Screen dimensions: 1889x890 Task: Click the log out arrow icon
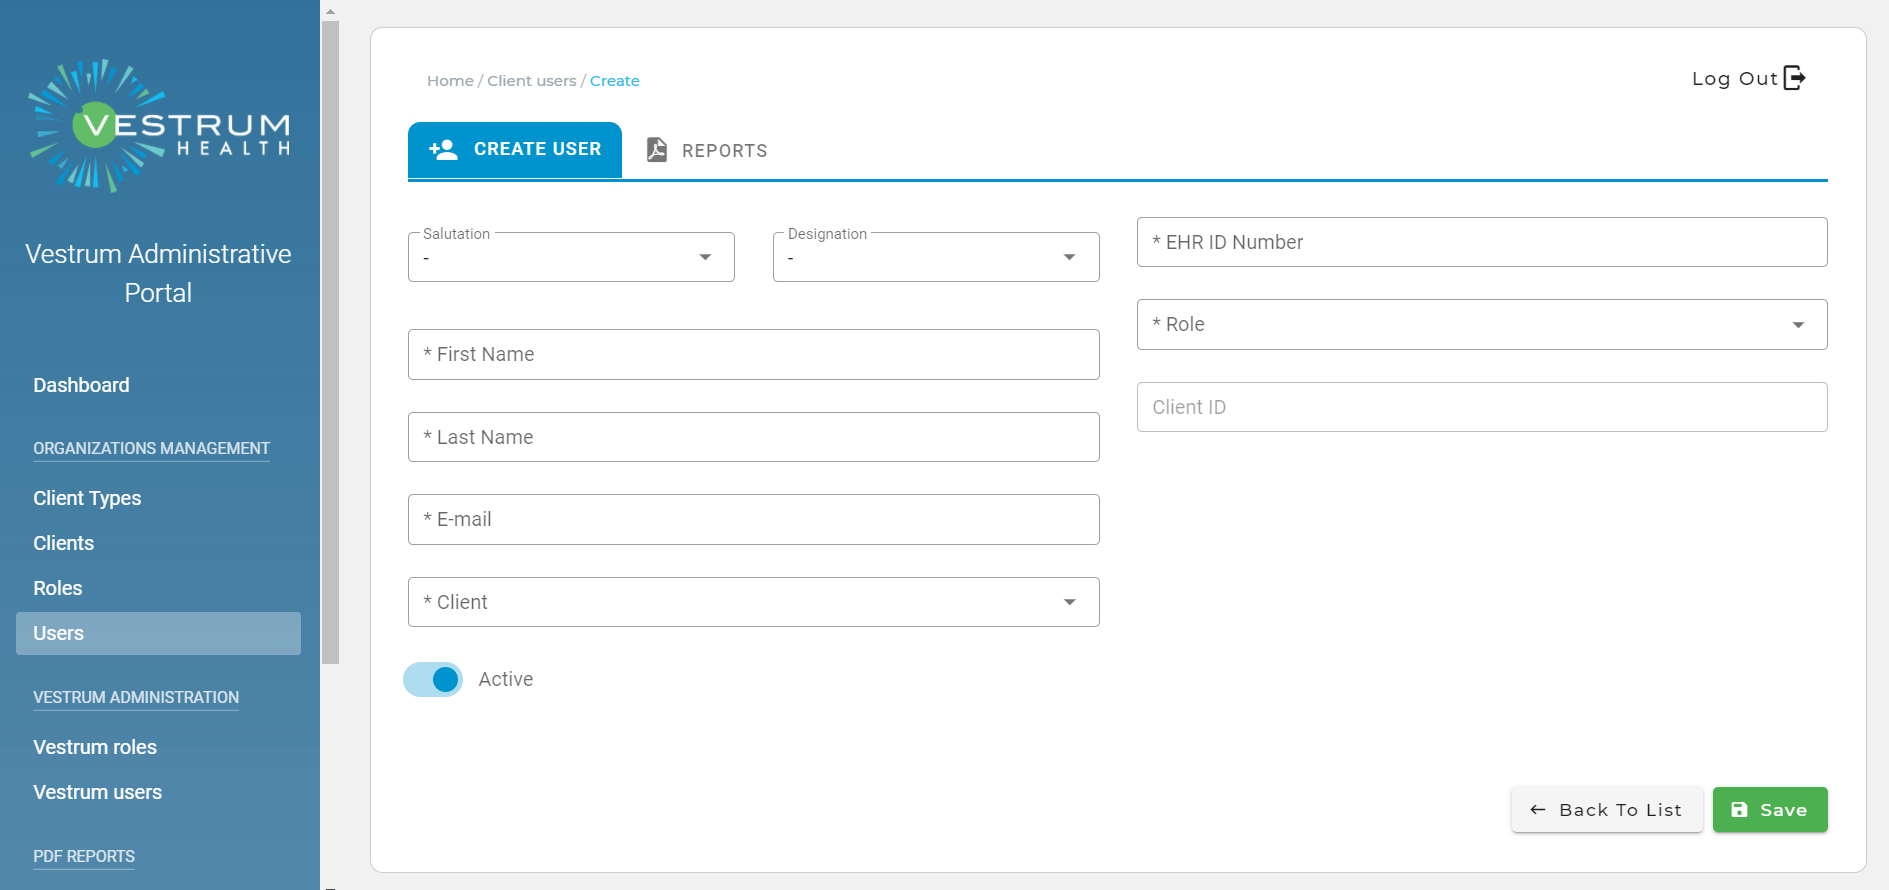point(1795,78)
